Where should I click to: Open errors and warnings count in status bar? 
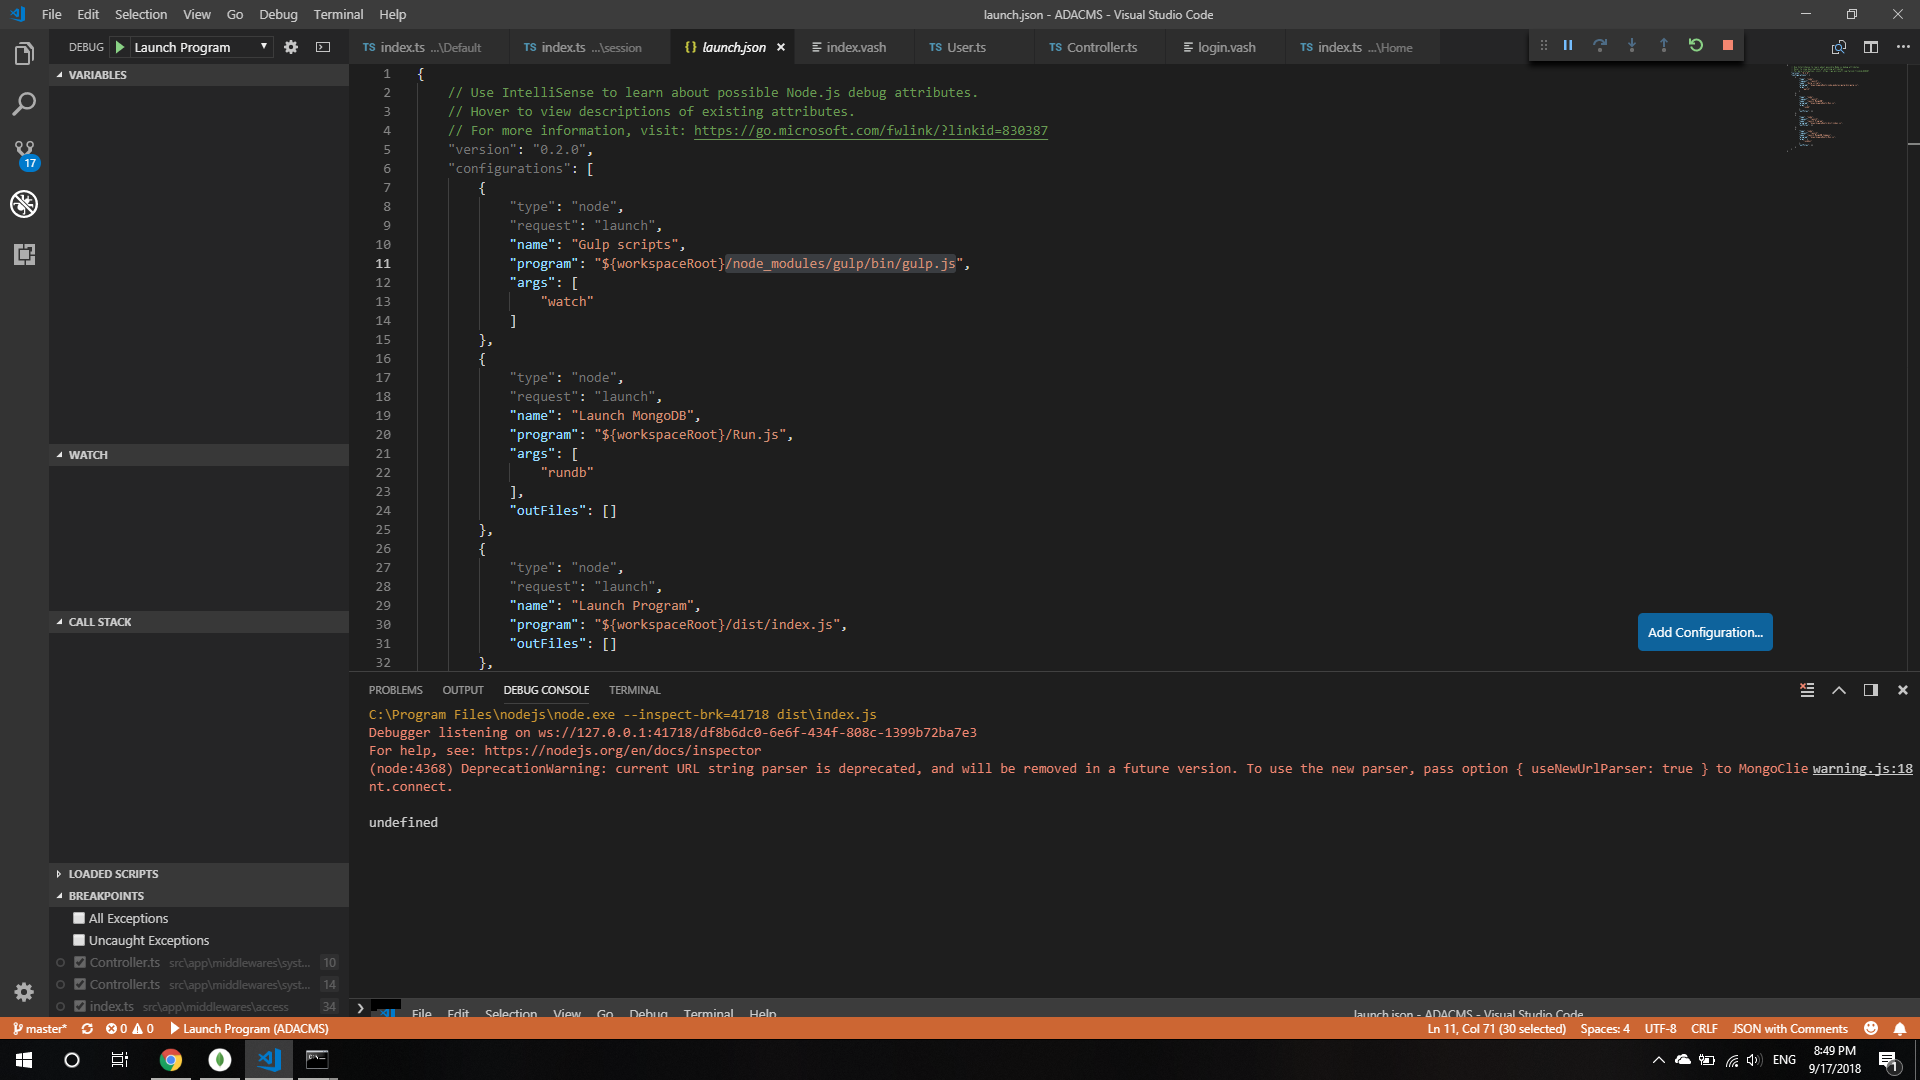pyautogui.click(x=130, y=1028)
